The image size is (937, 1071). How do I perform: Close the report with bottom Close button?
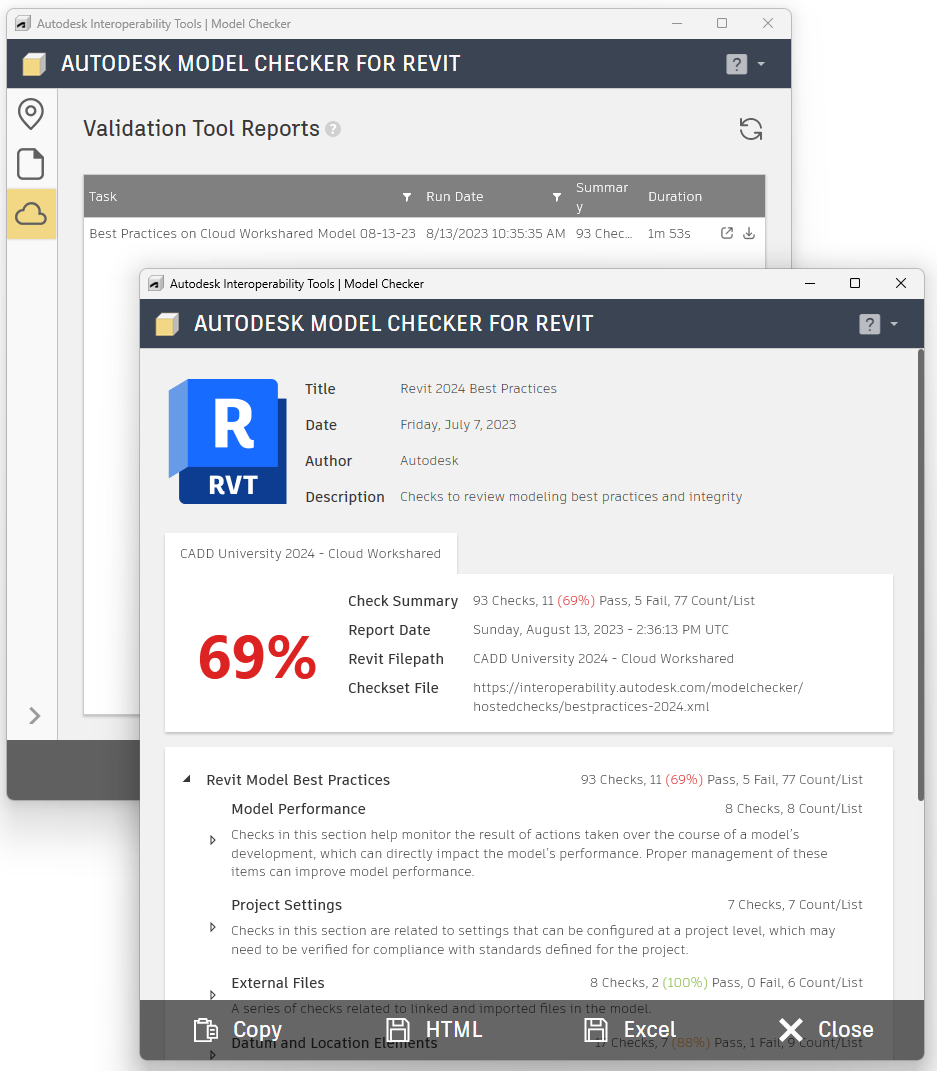pyautogui.click(x=826, y=1029)
